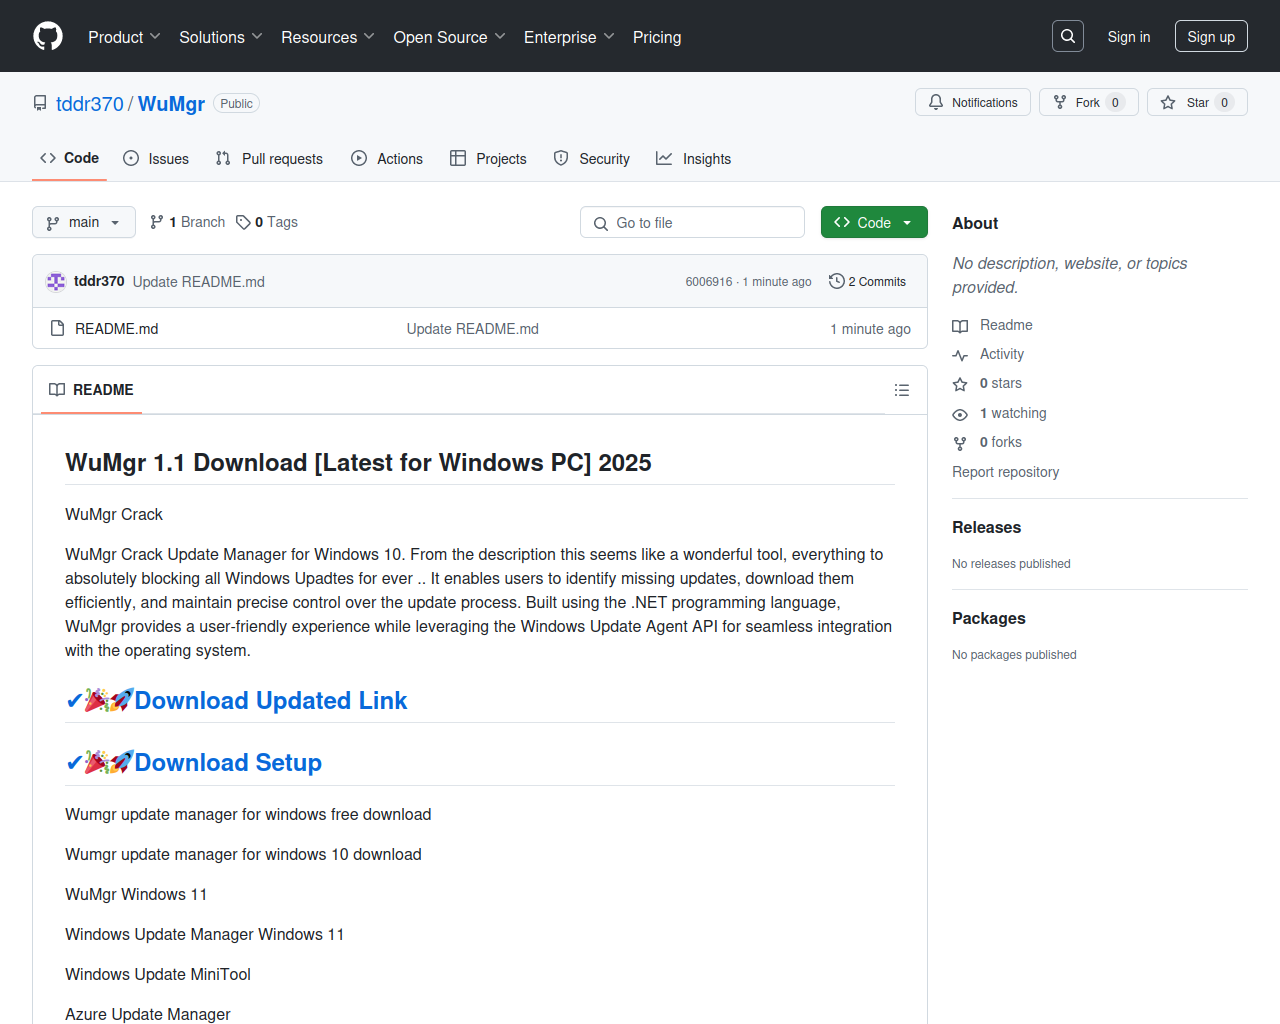The width and height of the screenshot is (1280, 1024).
Task: Click the Pull requests icon
Action: (x=223, y=158)
